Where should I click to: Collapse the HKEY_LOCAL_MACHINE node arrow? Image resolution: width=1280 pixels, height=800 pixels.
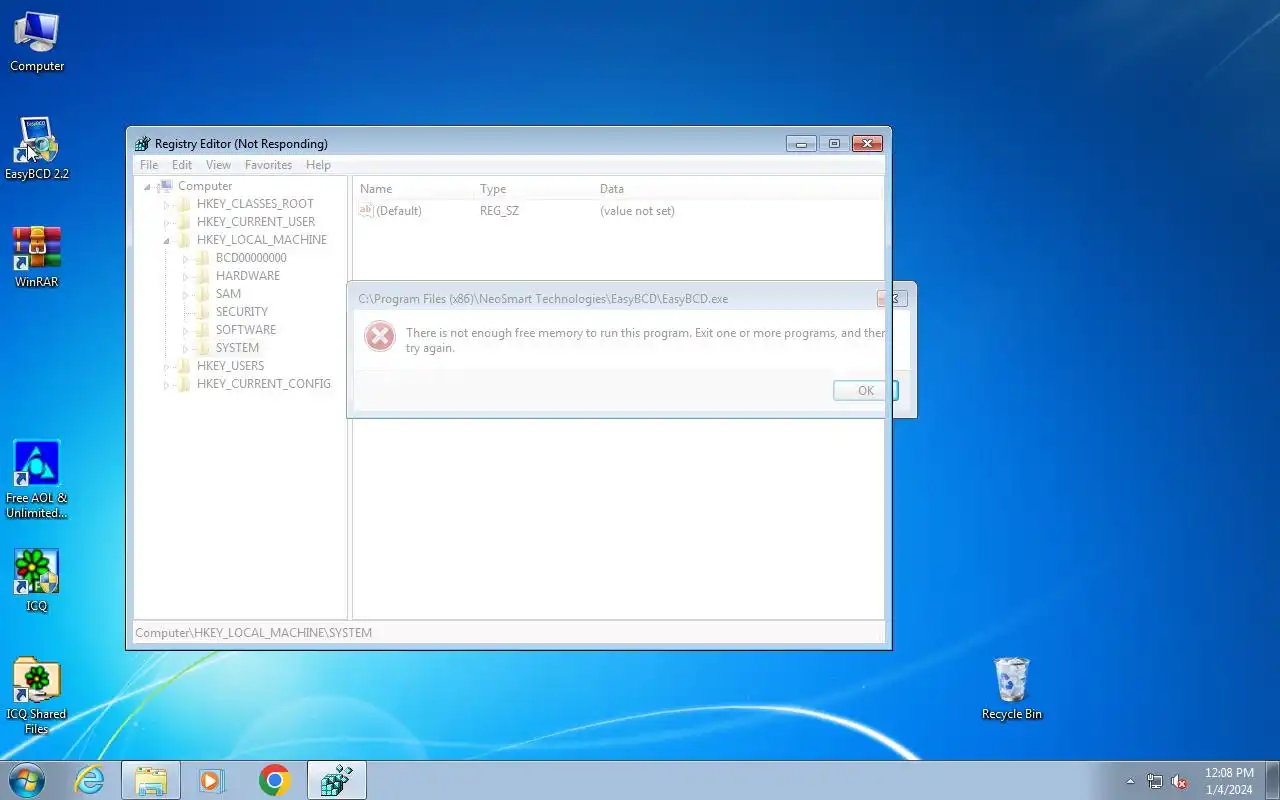[167, 241]
